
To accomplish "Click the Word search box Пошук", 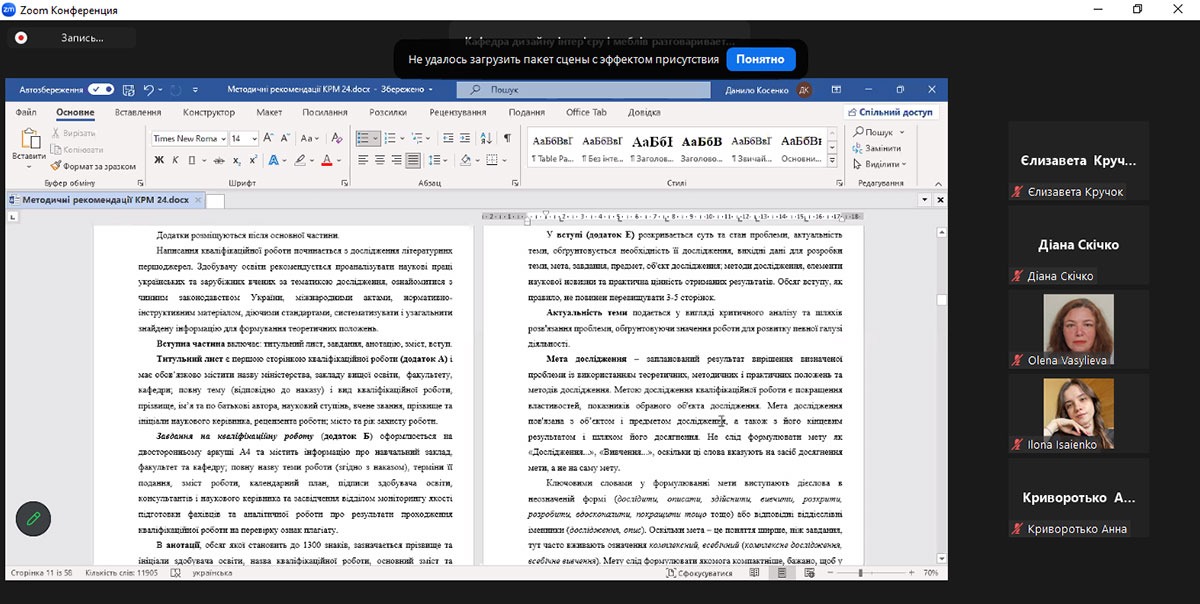I will tap(584, 89).
